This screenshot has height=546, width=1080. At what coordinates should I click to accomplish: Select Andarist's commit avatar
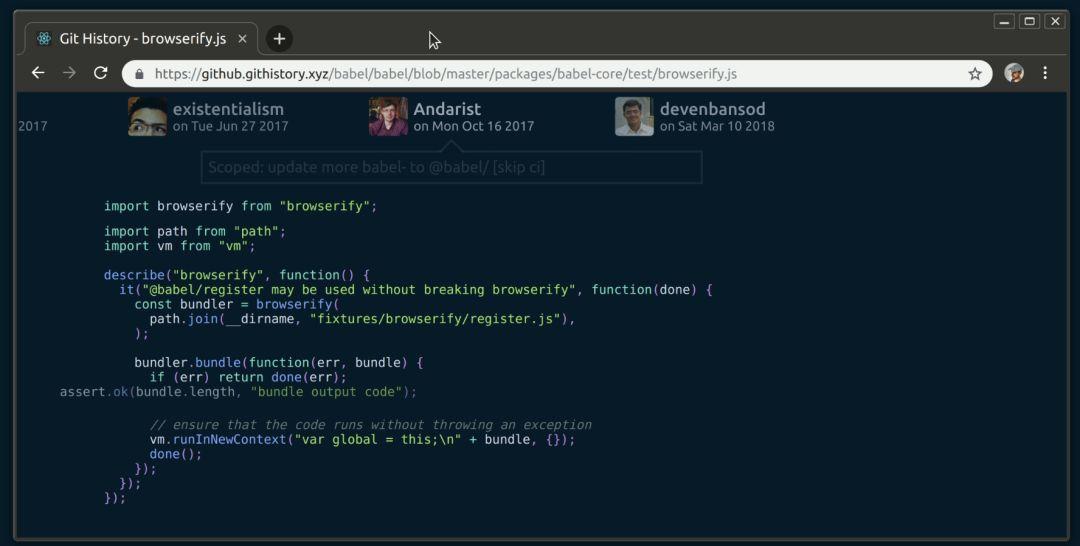pyautogui.click(x=388, y=116)
